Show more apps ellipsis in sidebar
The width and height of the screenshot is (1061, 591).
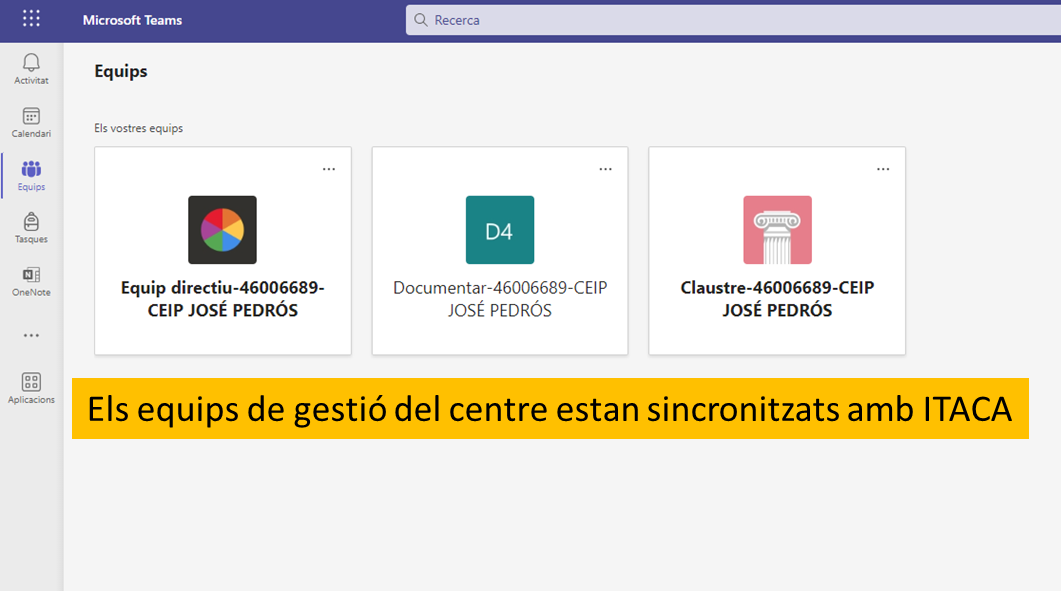pyautogui.click(x=31, y=335)
